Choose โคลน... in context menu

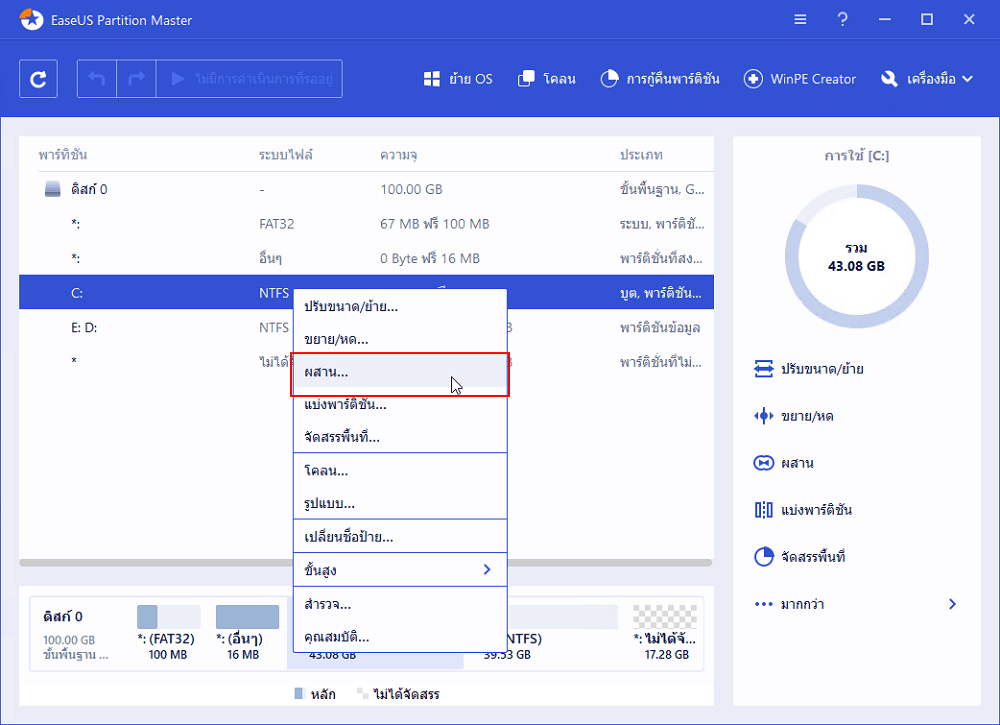[400, 471]
